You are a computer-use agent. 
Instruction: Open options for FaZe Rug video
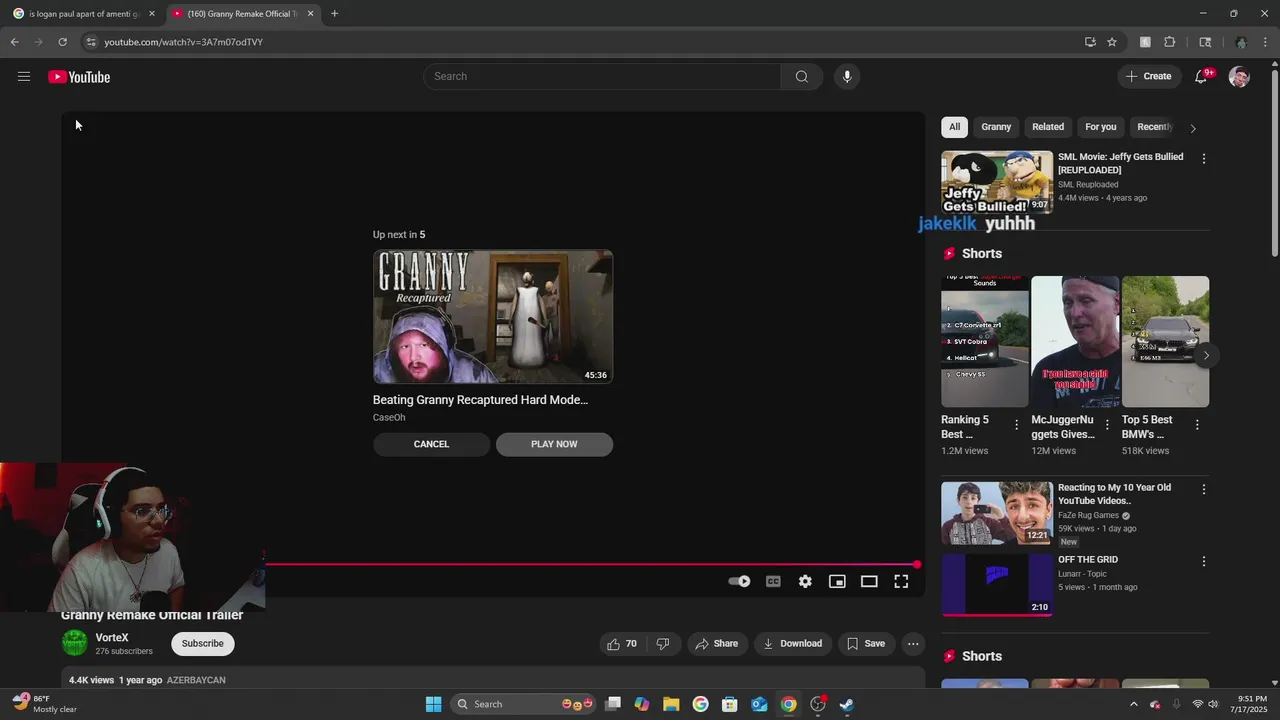coord(1203,490)
